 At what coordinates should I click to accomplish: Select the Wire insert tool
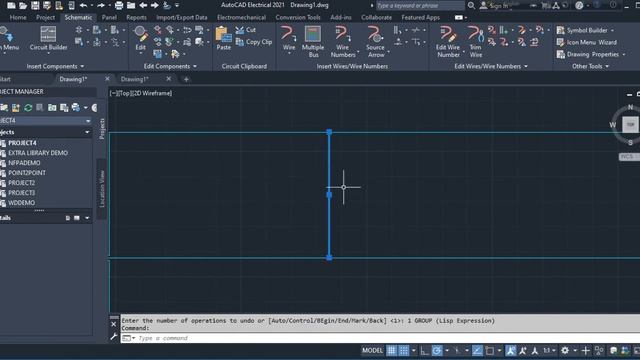289,38
